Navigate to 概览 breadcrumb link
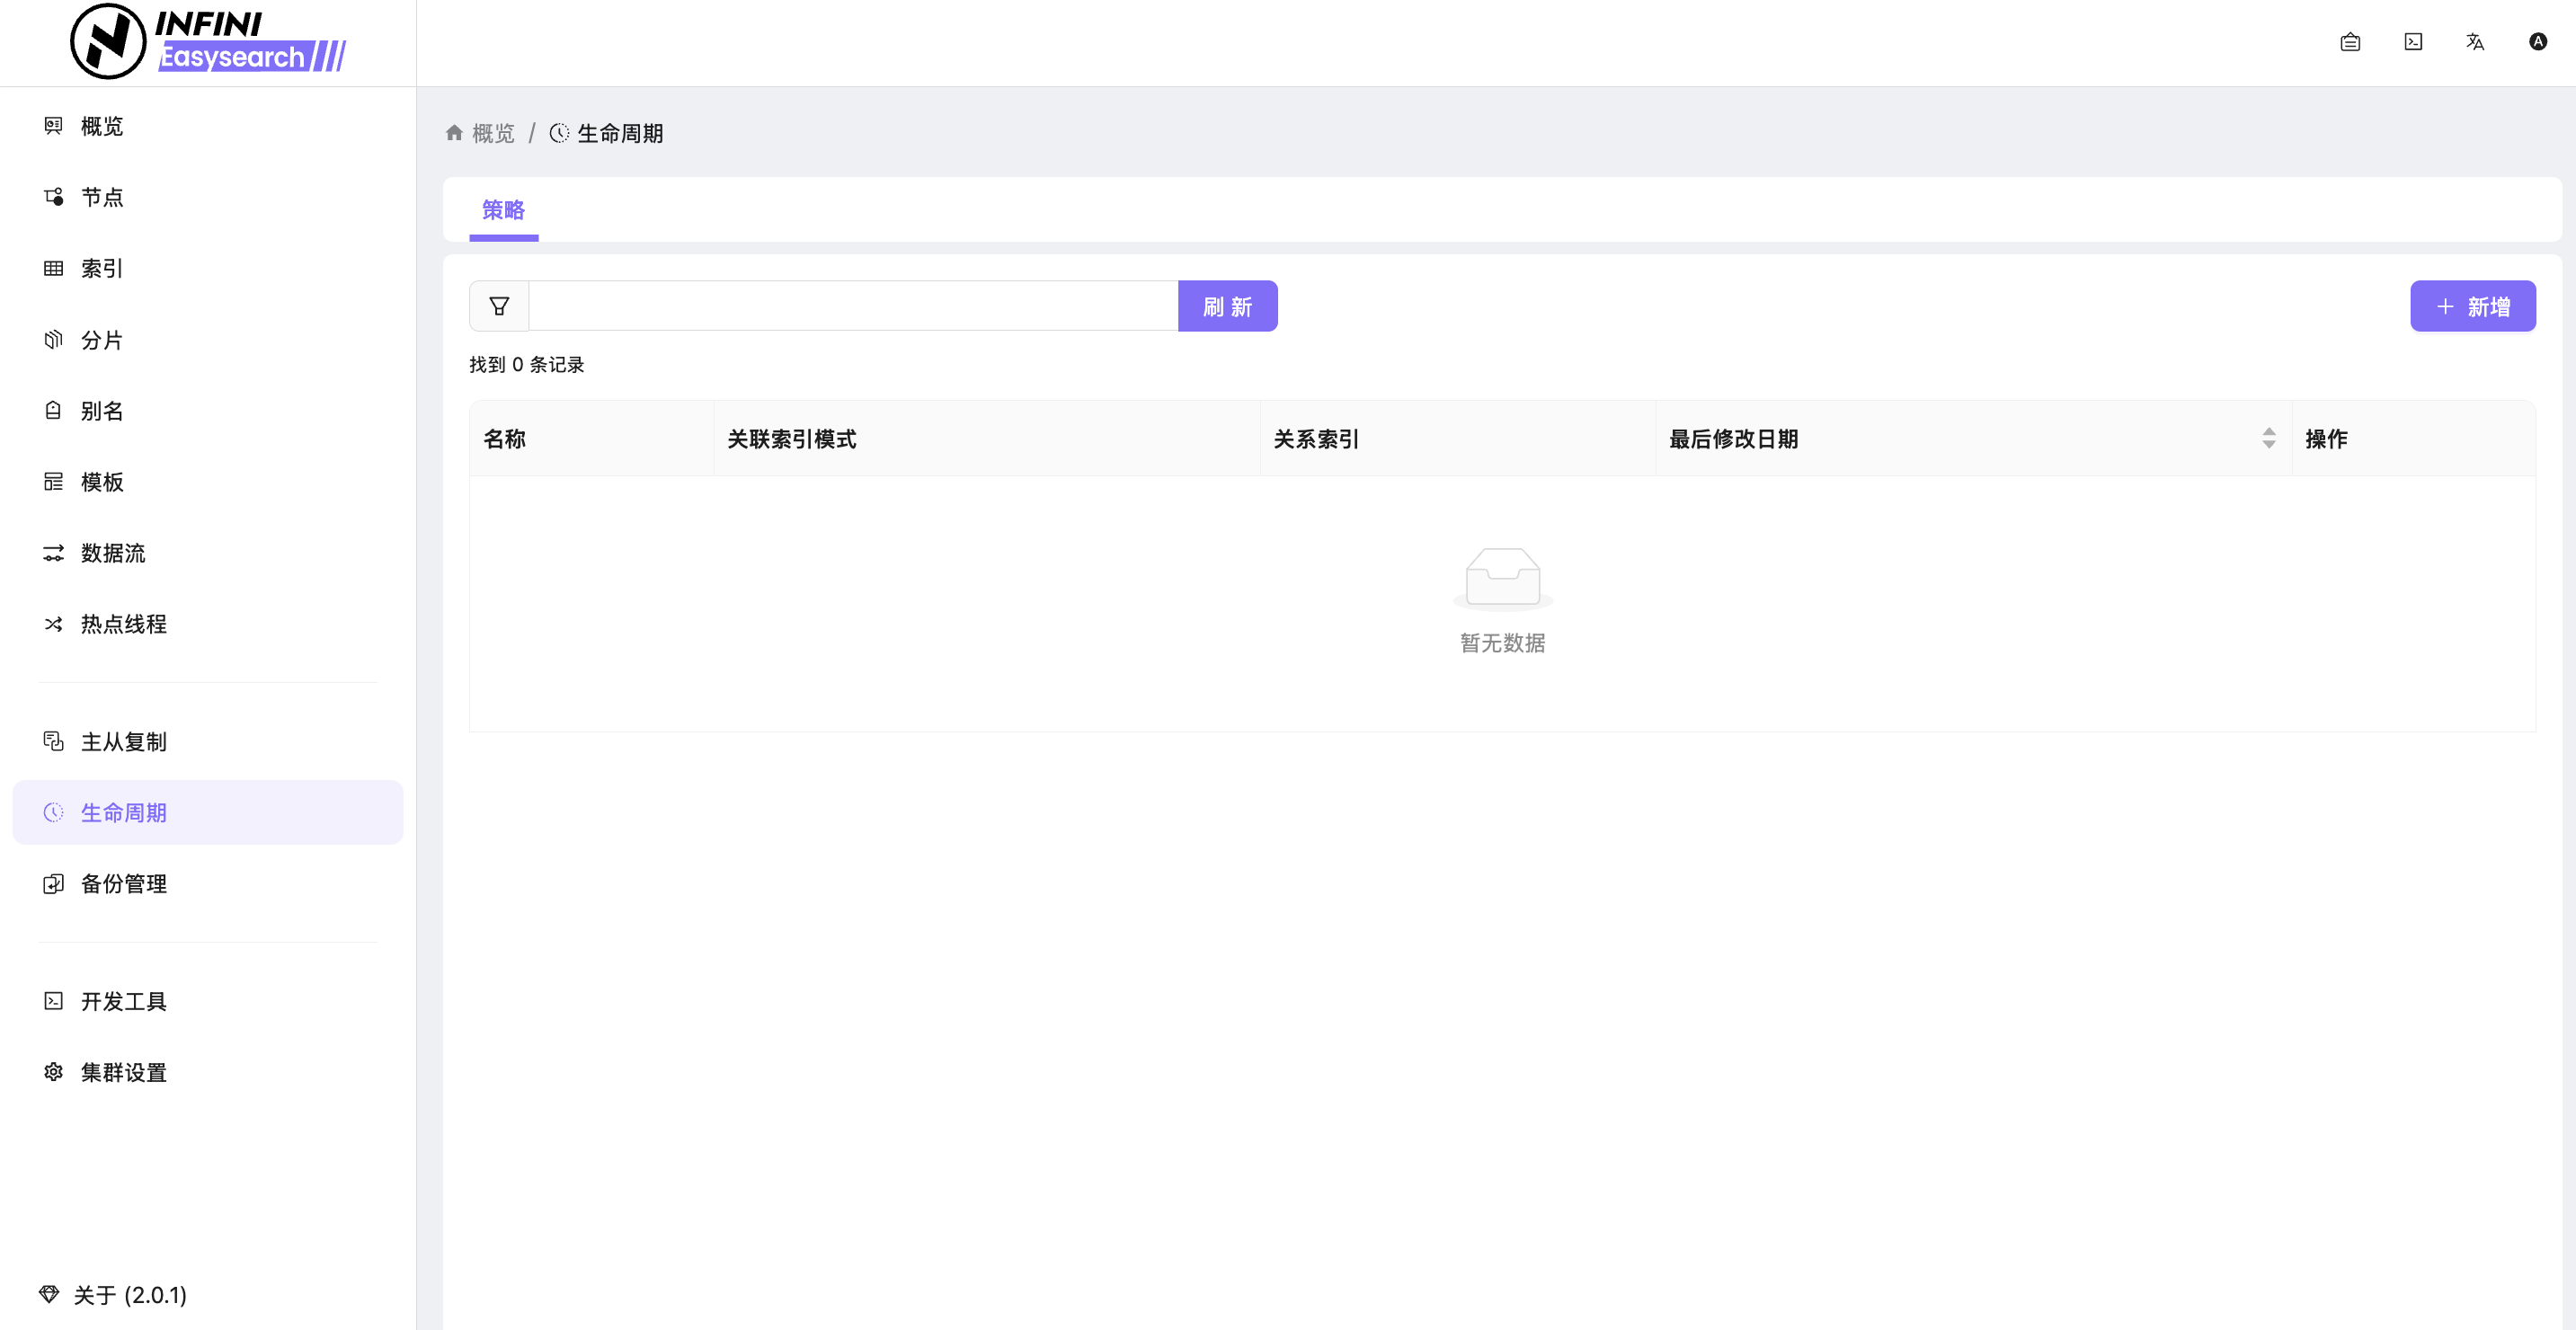This screenshot has width=2576, height=1330. [x=493, y=133]
